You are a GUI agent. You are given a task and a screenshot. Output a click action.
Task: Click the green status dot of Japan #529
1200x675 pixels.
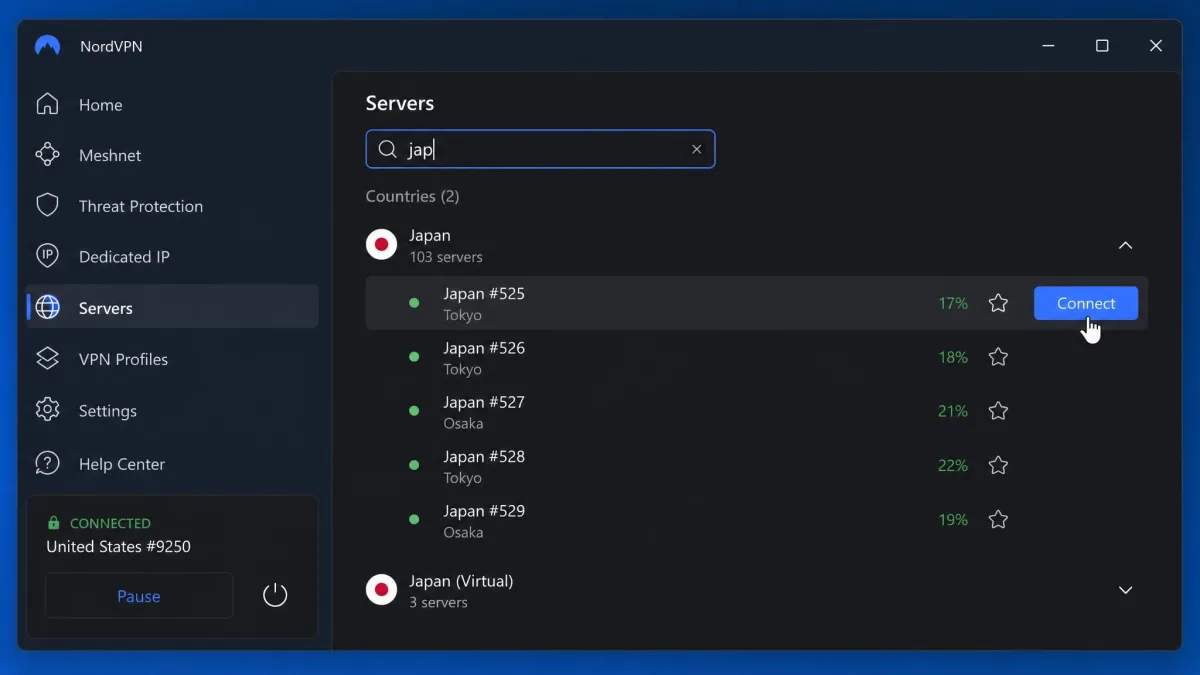tap(414, 519)
